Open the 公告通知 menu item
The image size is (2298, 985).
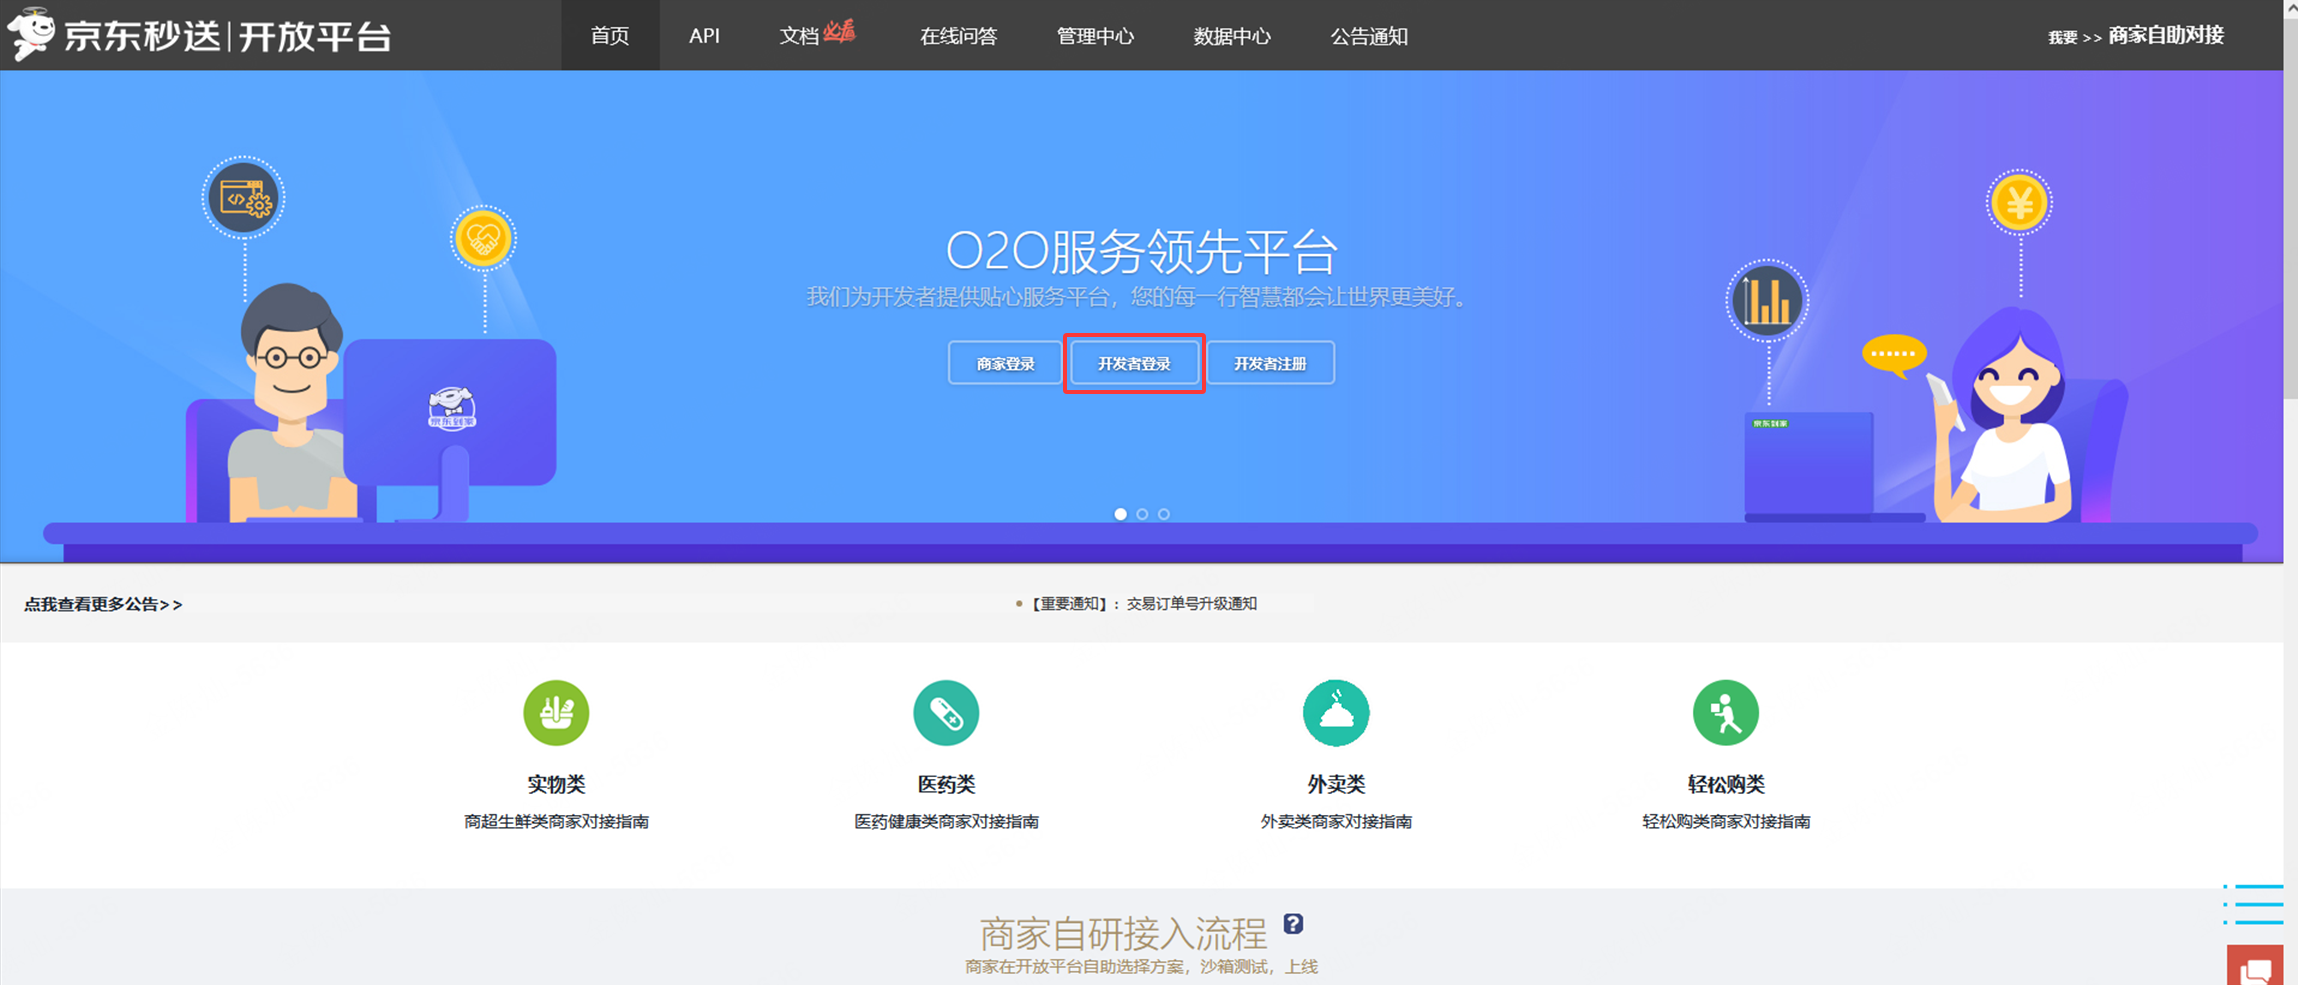1369,36
